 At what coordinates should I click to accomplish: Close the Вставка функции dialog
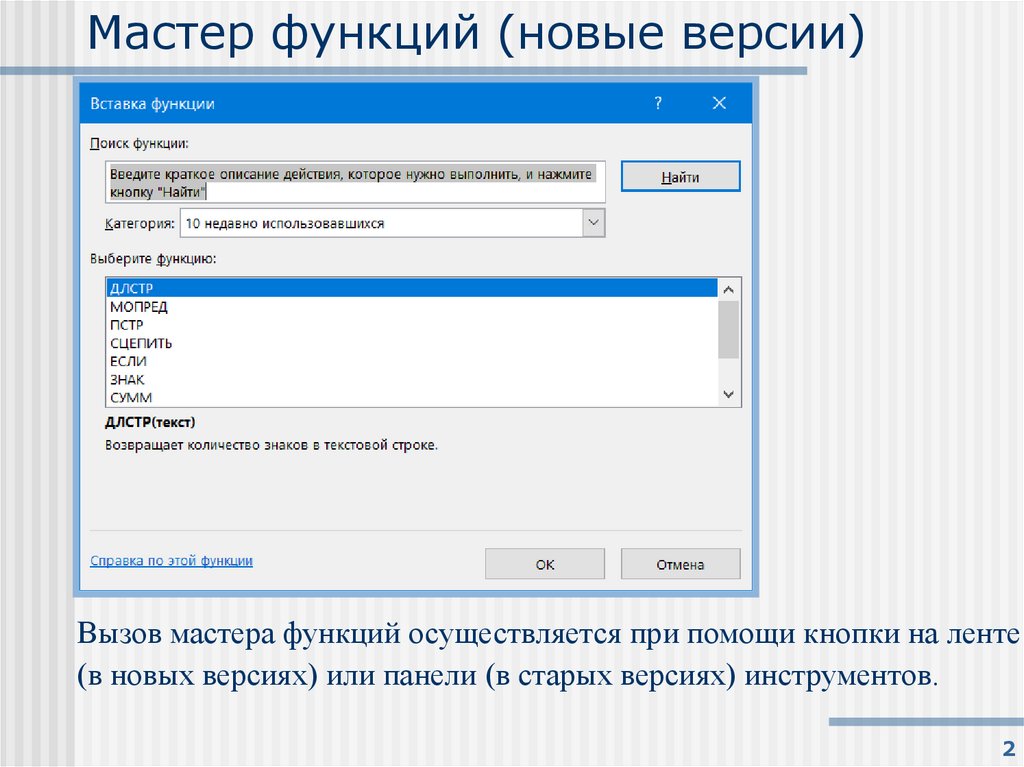click(719, 102)
